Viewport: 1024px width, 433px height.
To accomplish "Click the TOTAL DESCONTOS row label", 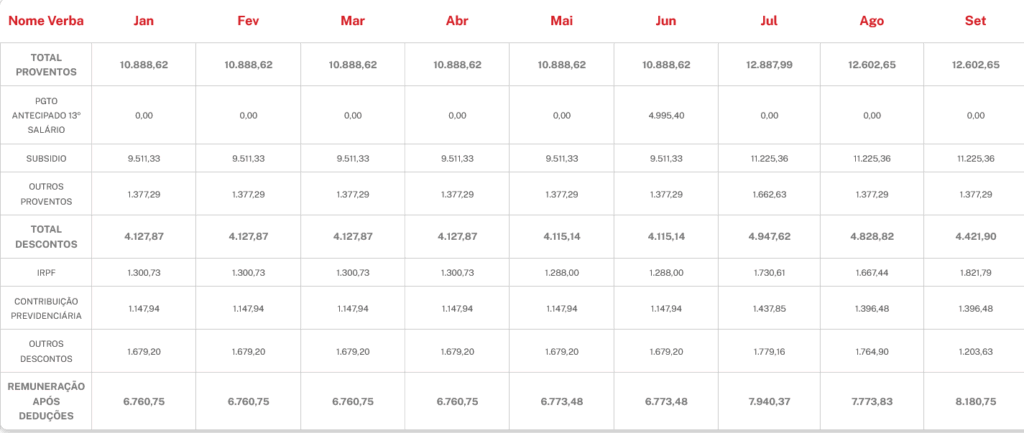I will tap(45, 236).
